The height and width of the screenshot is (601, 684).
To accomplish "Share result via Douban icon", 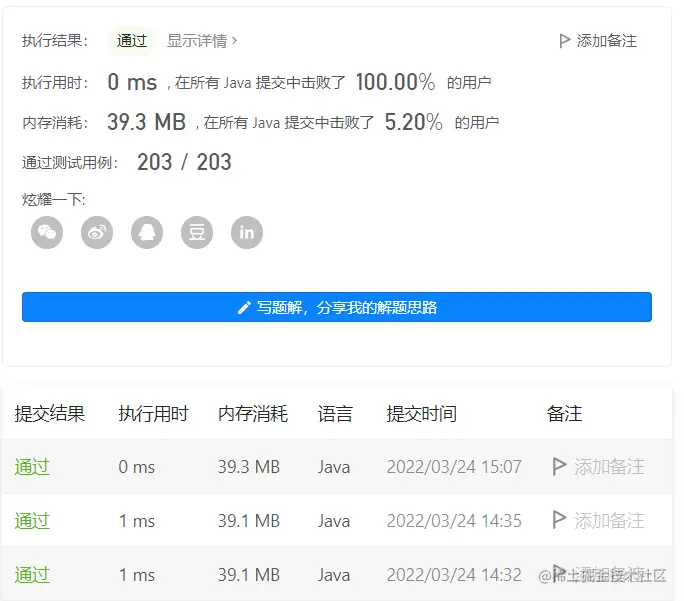I will 197,232.
